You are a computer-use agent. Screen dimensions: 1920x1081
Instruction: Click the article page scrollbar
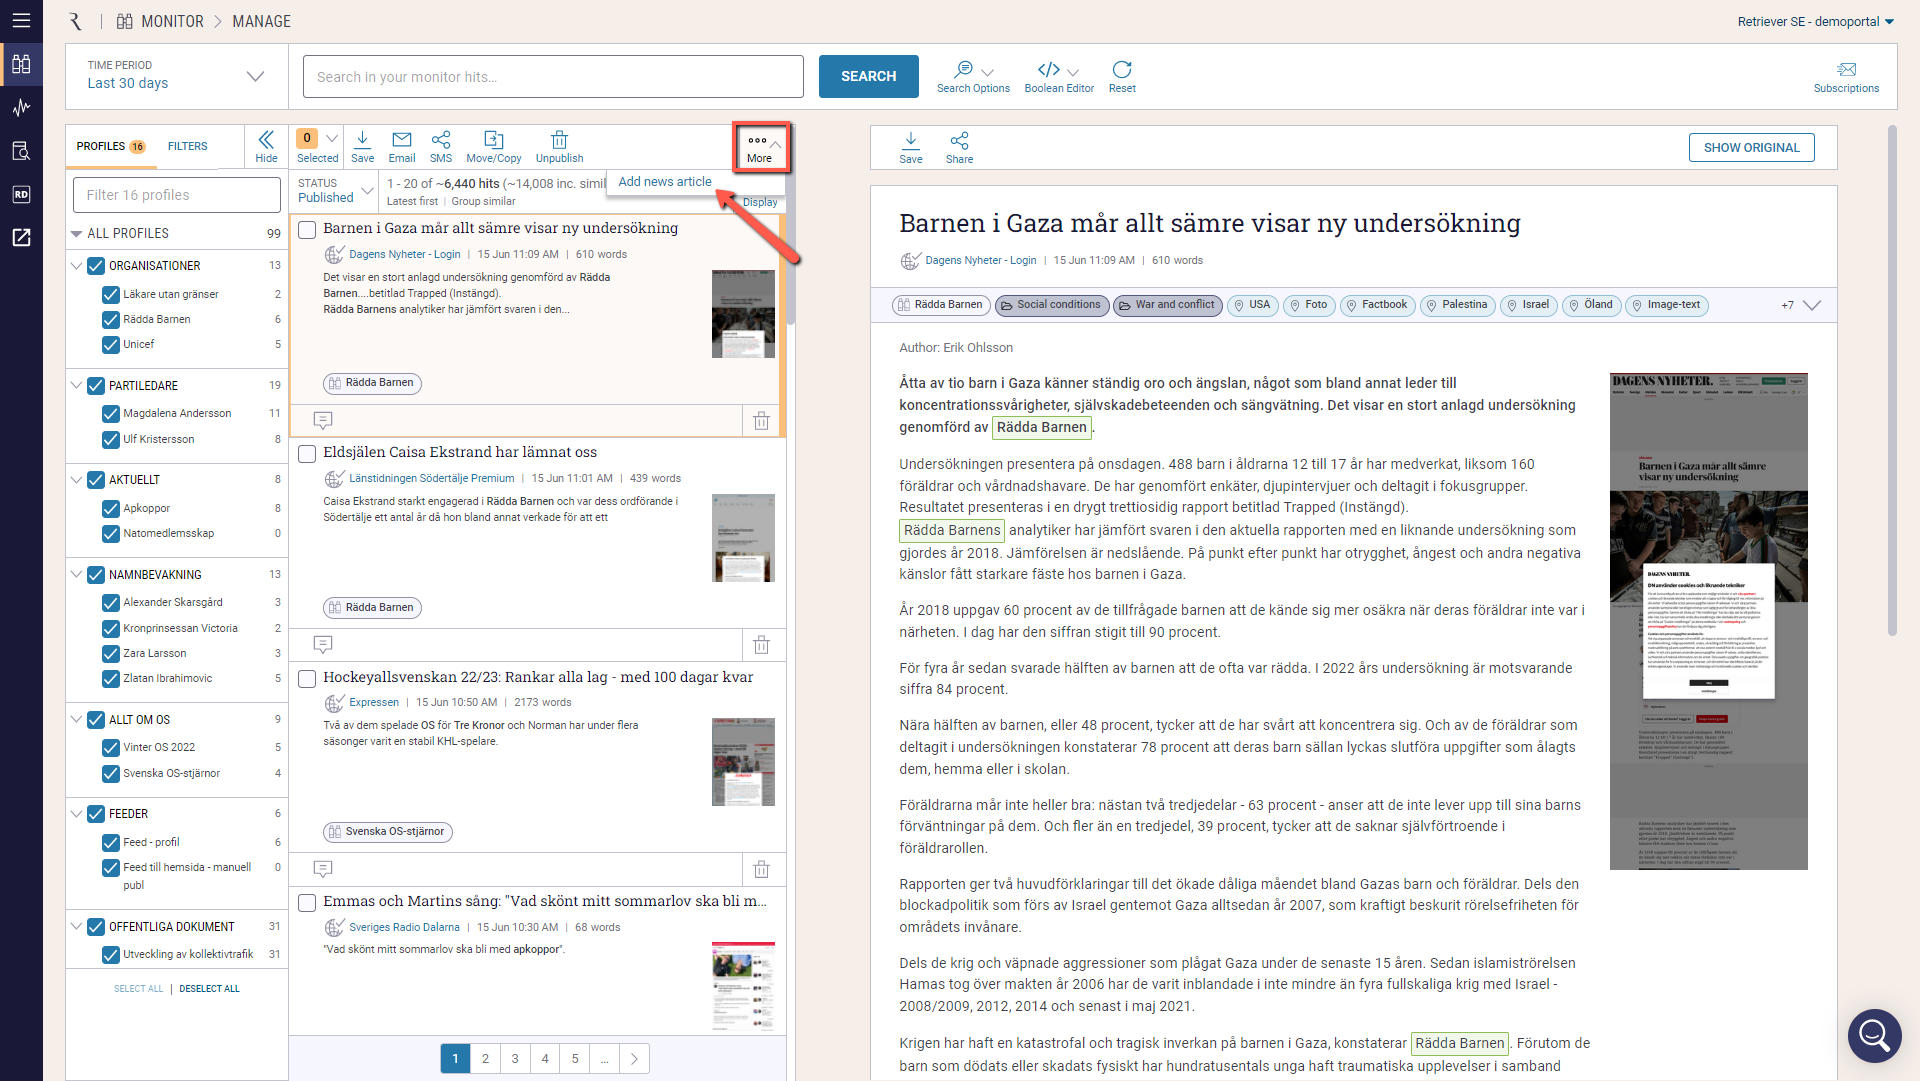[x=1892, y=380]
